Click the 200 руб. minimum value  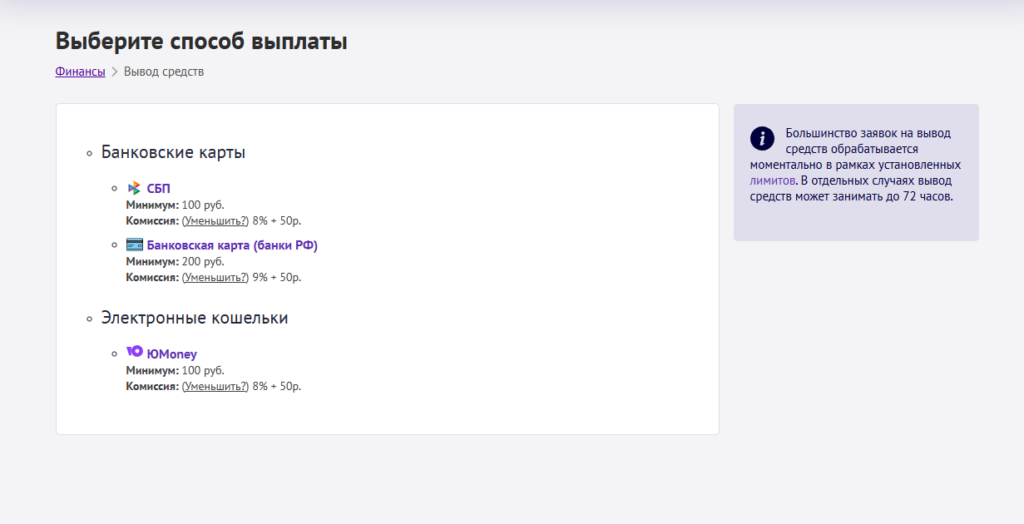[203, 261]
